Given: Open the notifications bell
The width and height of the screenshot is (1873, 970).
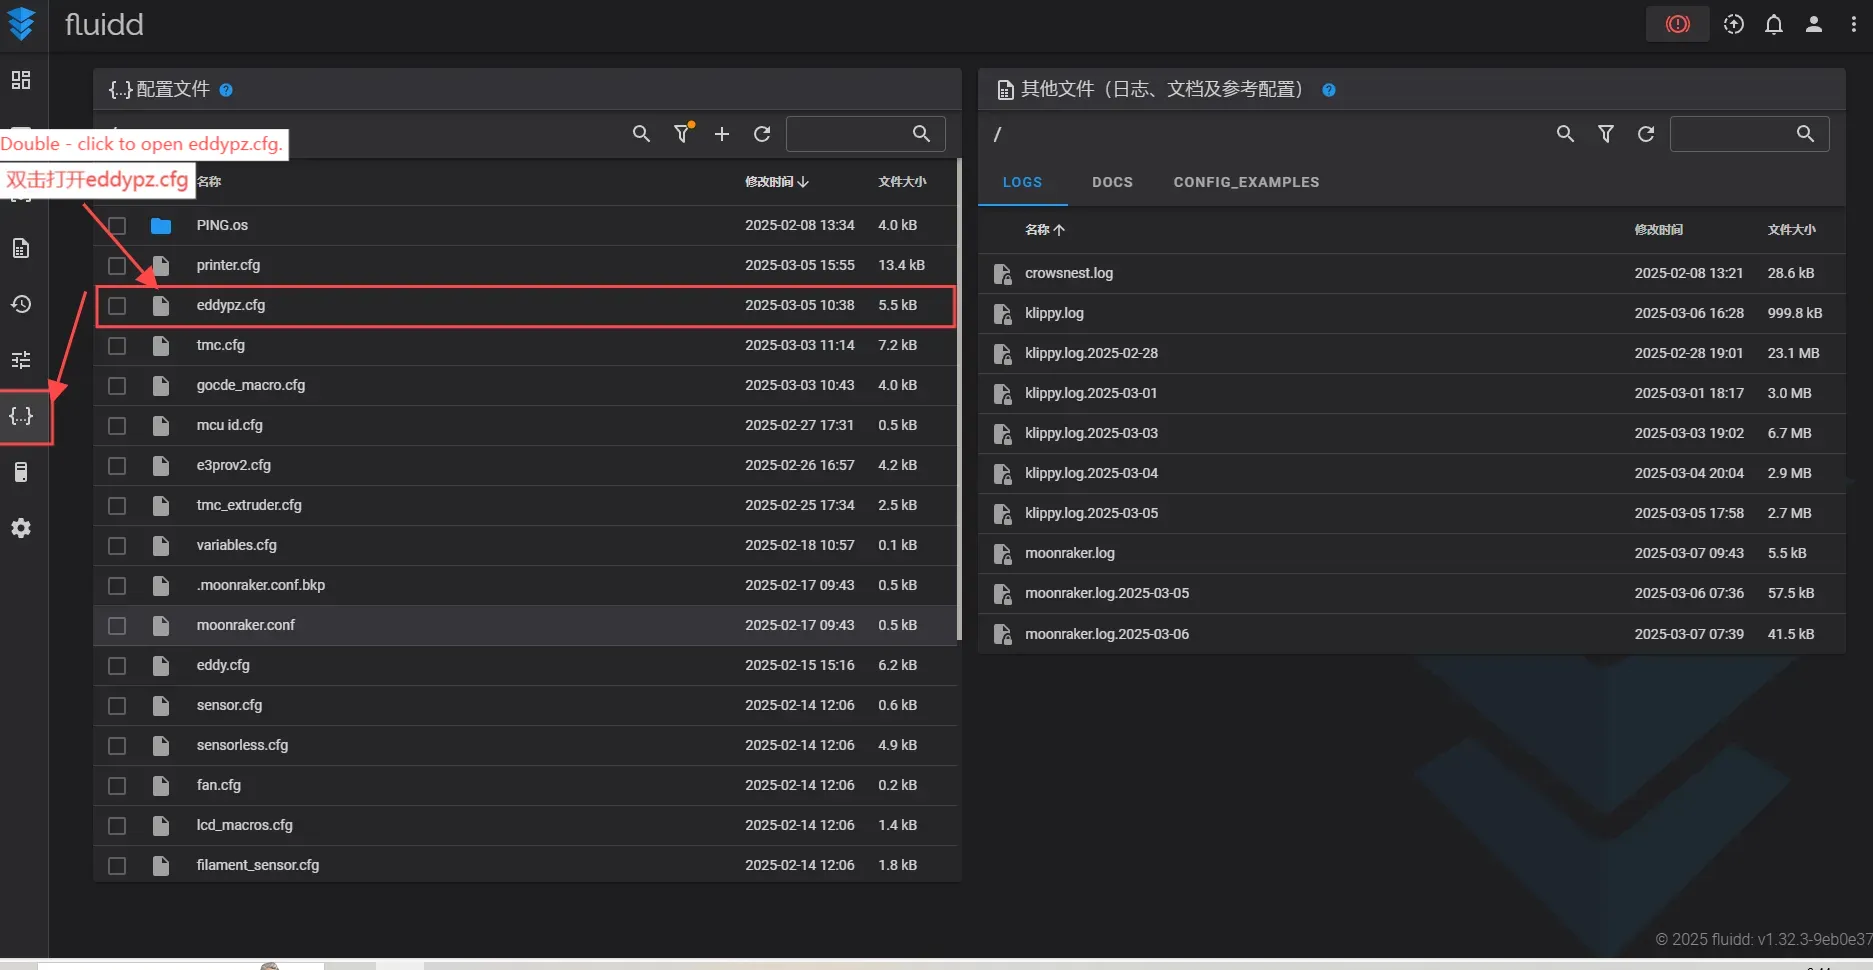Looking at the screenshot, I should tap(1773, 24).
